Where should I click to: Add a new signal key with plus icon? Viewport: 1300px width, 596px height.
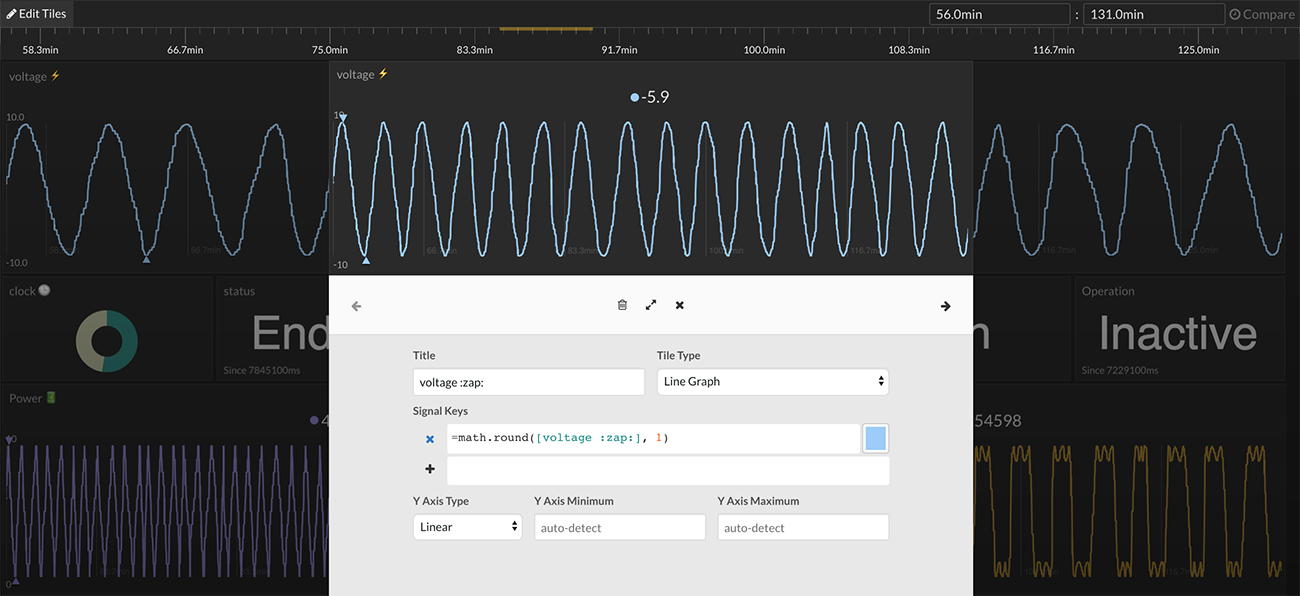(430, 469)
